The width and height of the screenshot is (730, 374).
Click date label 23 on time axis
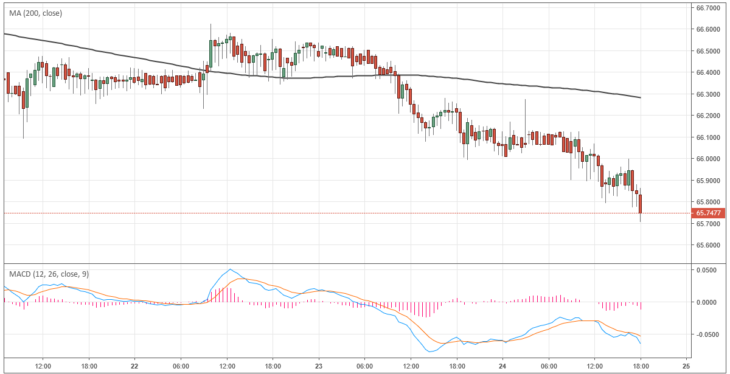[319, 366]
